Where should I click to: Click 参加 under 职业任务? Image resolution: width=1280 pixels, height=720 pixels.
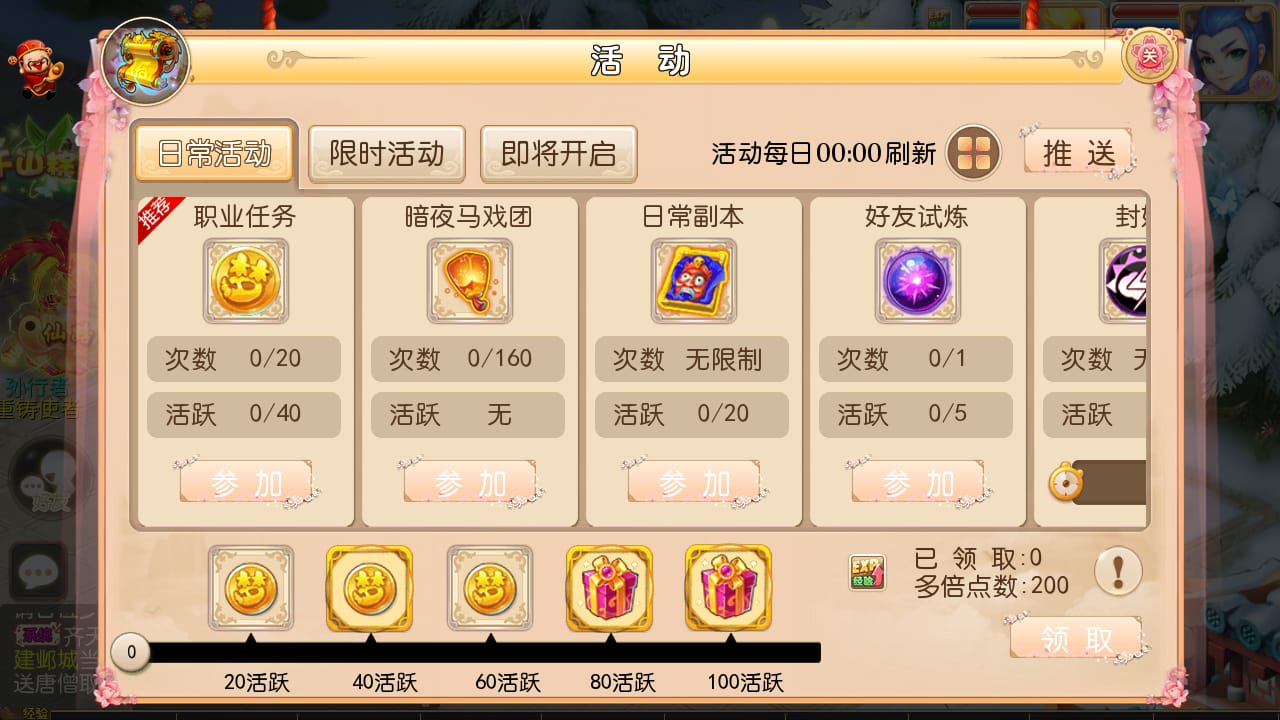(x=246, y=484)
